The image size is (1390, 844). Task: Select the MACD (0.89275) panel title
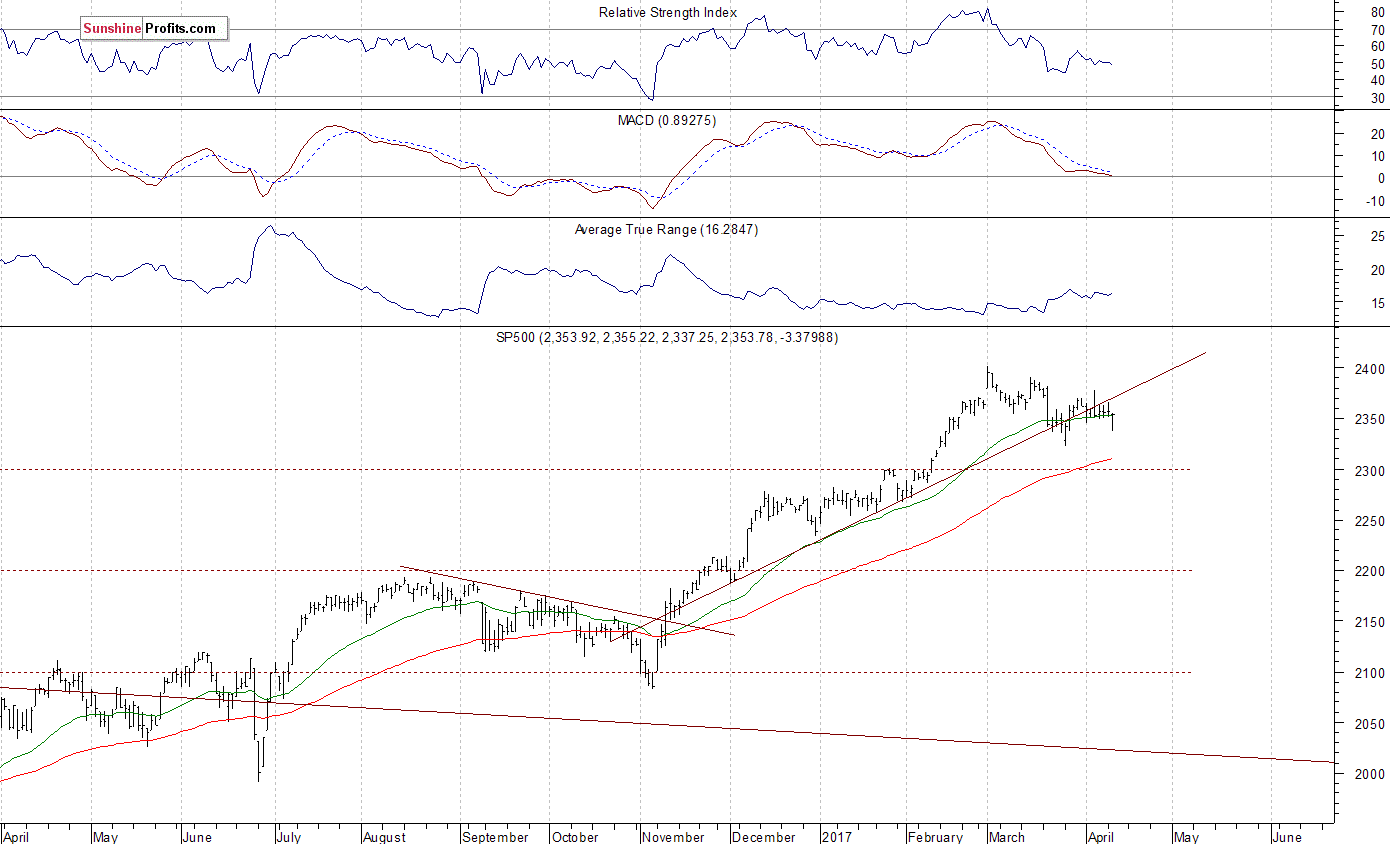pos(667,120)
